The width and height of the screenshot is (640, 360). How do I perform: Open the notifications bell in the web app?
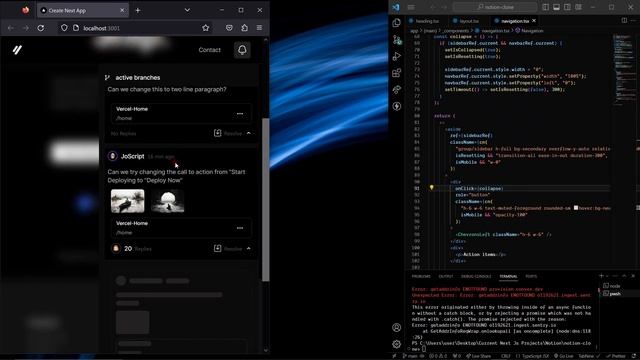point(242,50)
